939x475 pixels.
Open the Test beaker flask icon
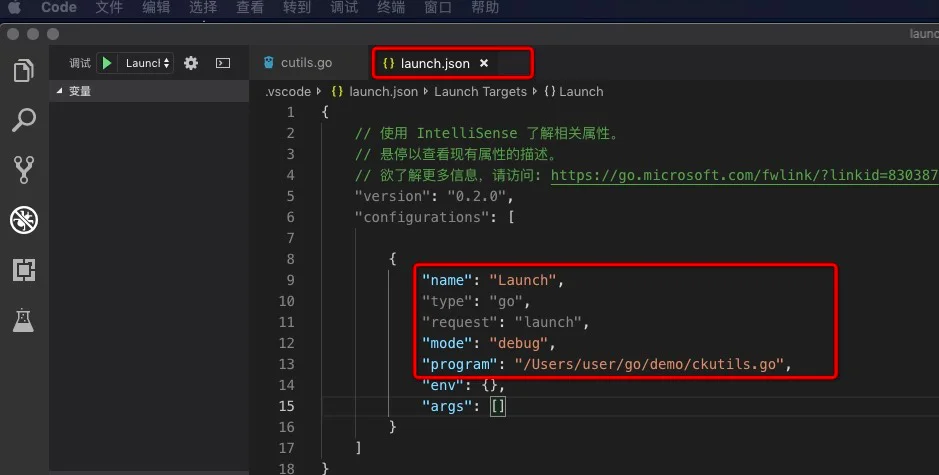point(23,320)
